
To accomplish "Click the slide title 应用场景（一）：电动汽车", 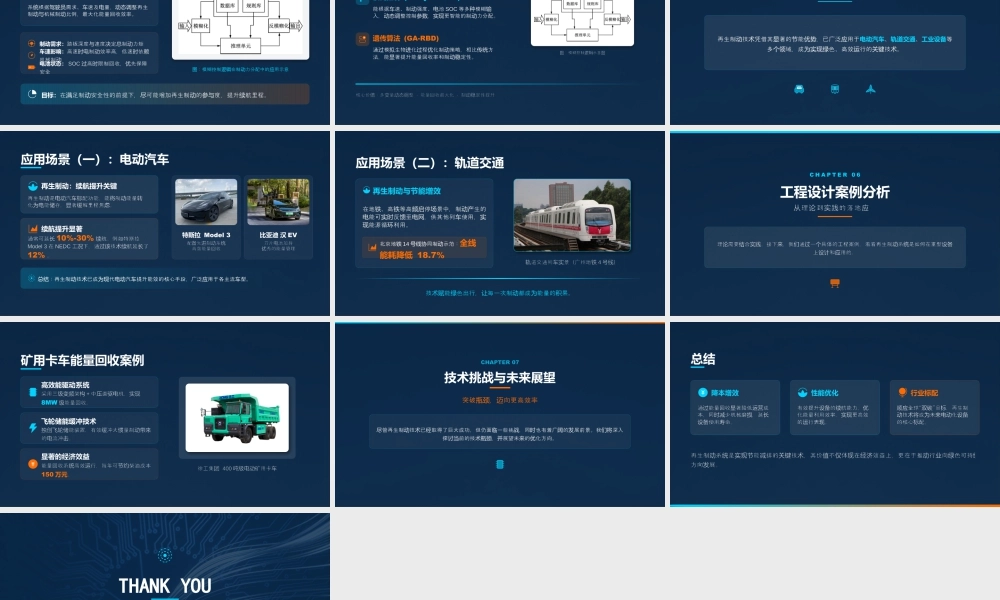I will (x=95, y=159).
